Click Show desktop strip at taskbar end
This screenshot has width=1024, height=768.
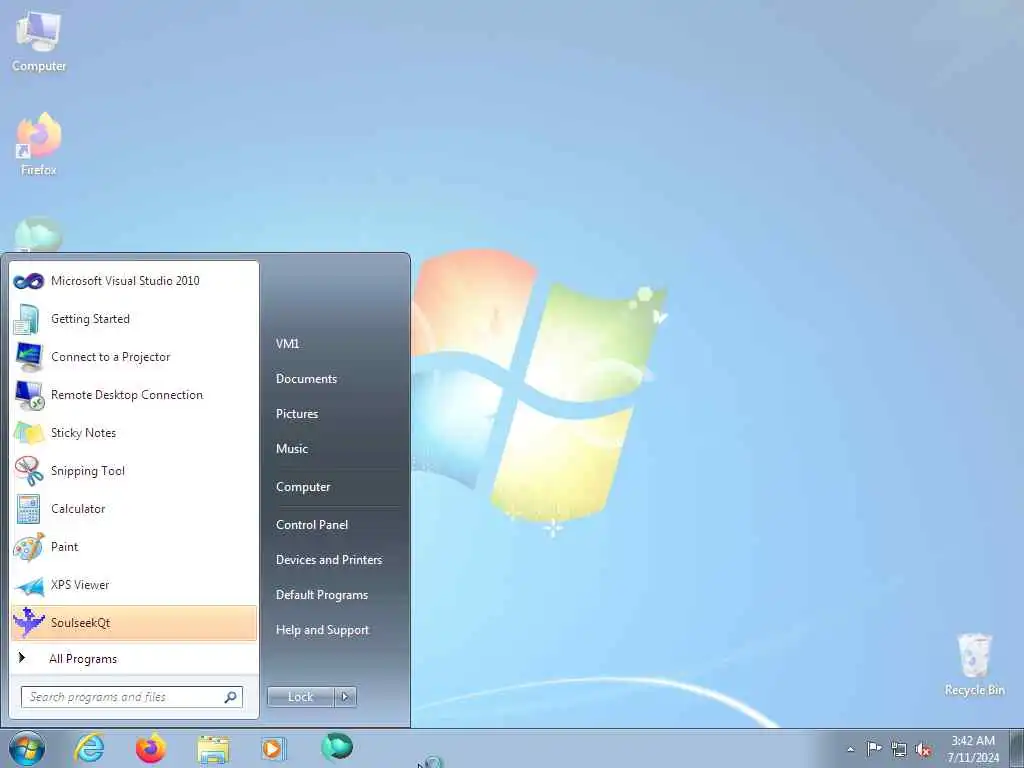(1016, 749)
